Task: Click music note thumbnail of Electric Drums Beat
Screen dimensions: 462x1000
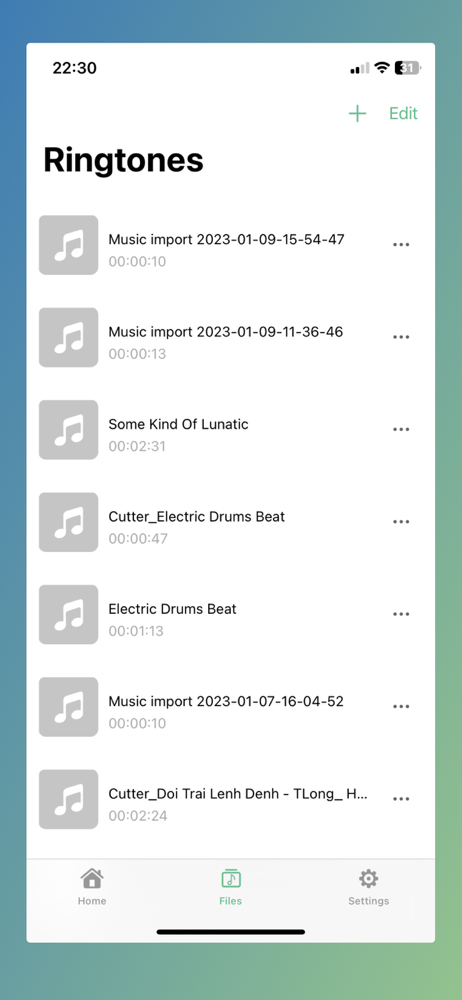Action: tap(68, 614)
